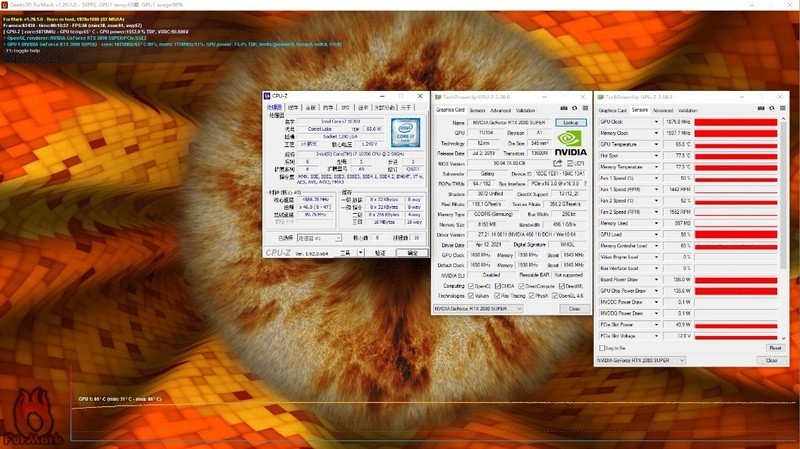Click the NVIDIA logo in GPU-Z
Image resolution: width=800 pixels, height=449 pixels.
coord(569,142)
